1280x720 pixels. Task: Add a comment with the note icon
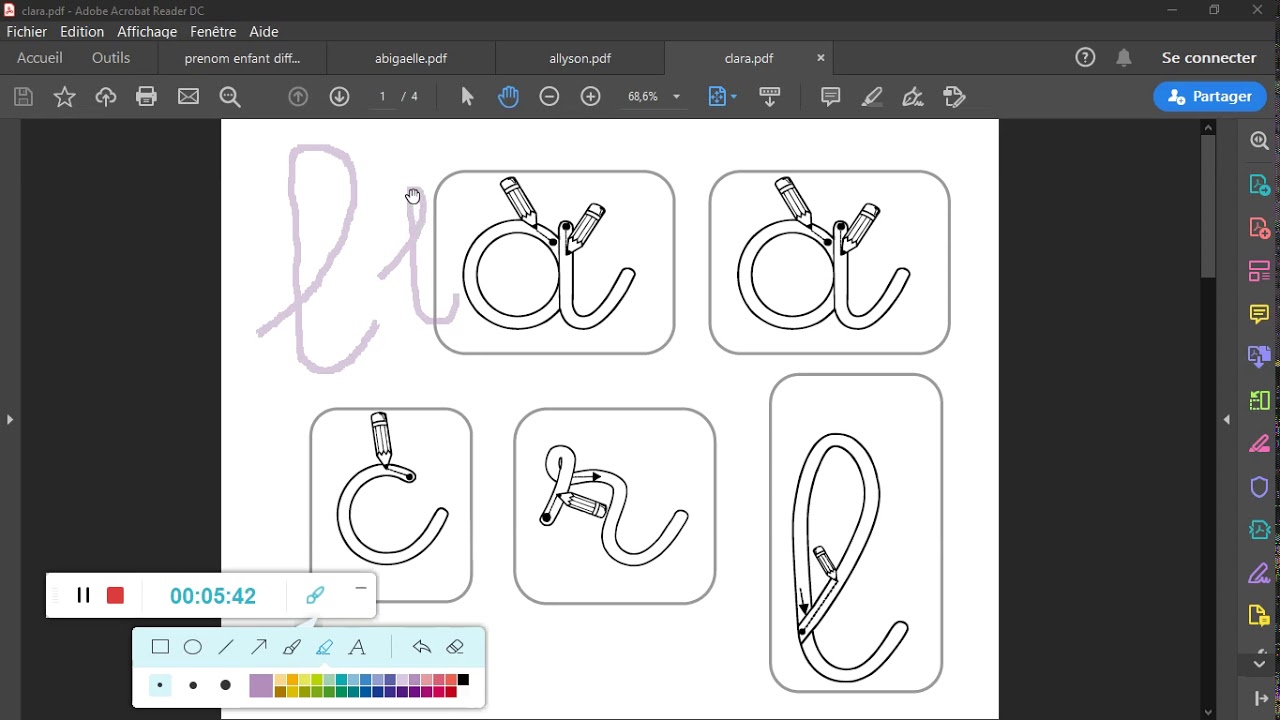[831, 97]
